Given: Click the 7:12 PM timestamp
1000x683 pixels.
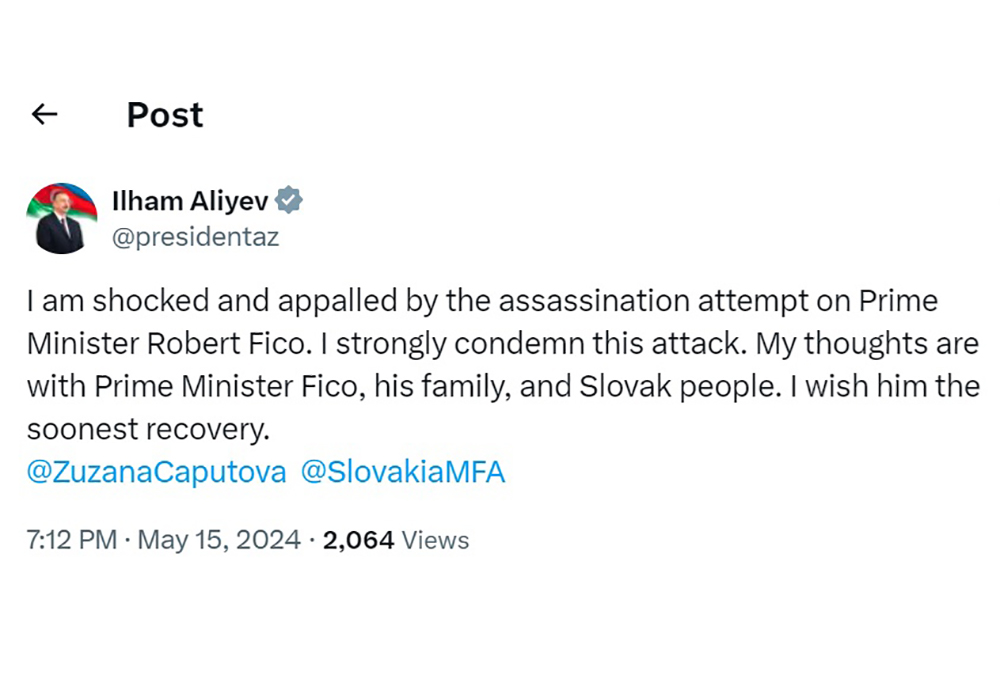Looking at the screenshot, I should 72,540.
